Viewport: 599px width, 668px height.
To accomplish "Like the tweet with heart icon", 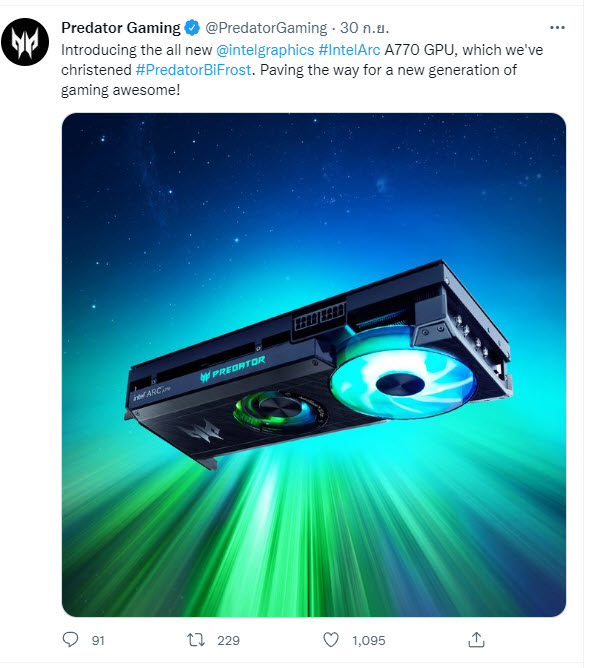I will (331, 640).
